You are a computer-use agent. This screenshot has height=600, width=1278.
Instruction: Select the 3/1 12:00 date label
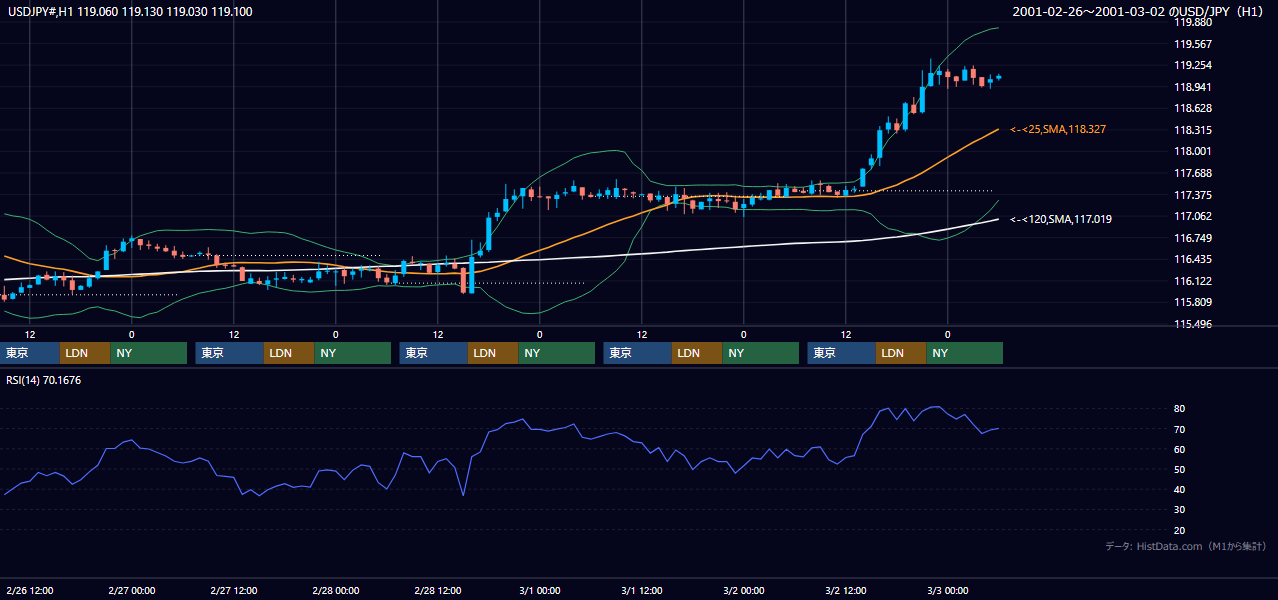point(641,591)
